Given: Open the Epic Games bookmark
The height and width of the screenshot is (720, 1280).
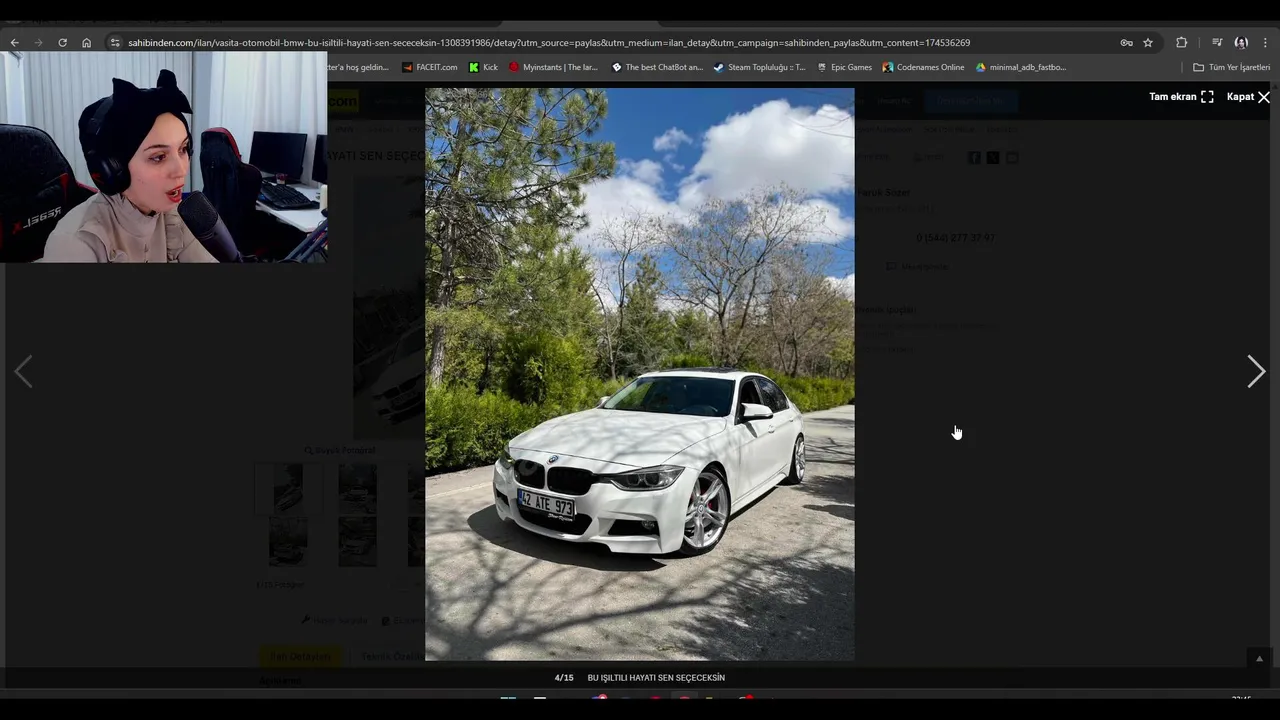Looking at the screenshot, I should (x=844, y=67).
